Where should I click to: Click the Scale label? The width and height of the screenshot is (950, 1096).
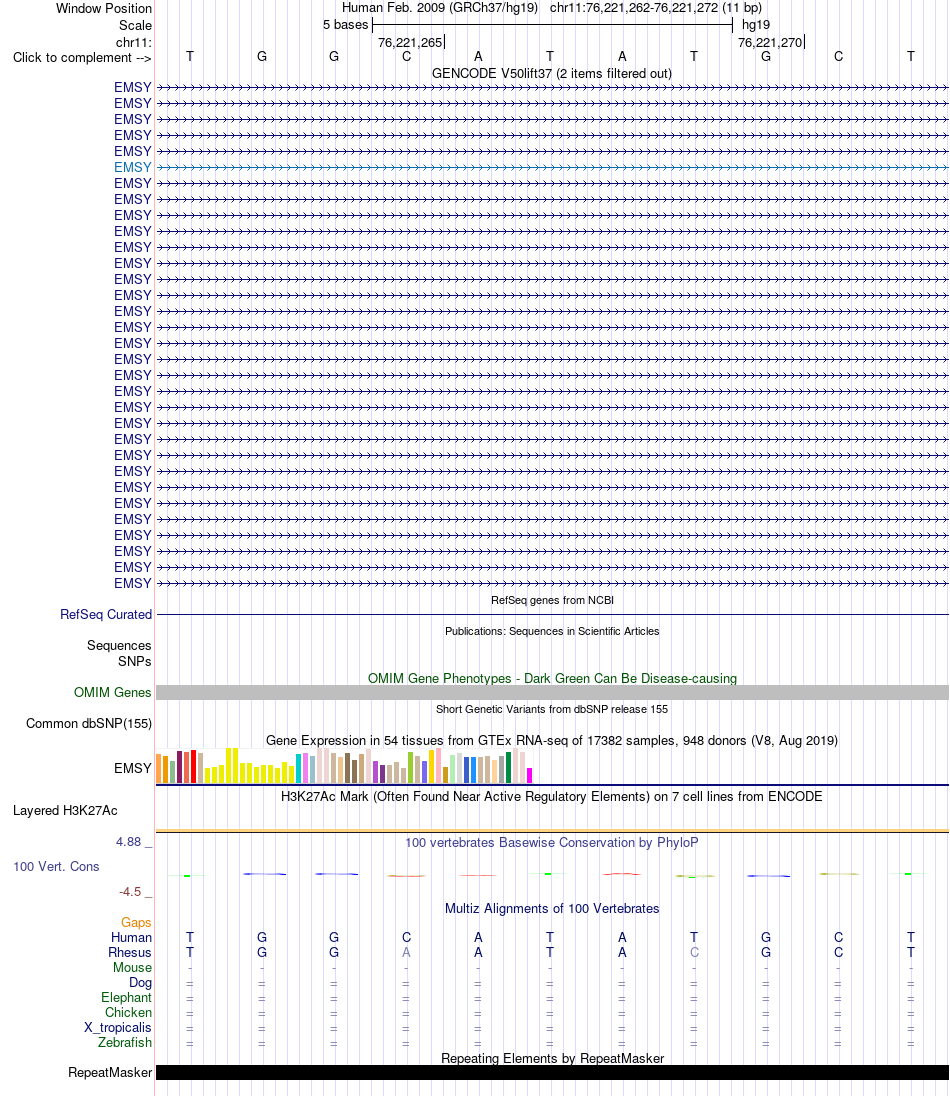(x=135, y=25)
